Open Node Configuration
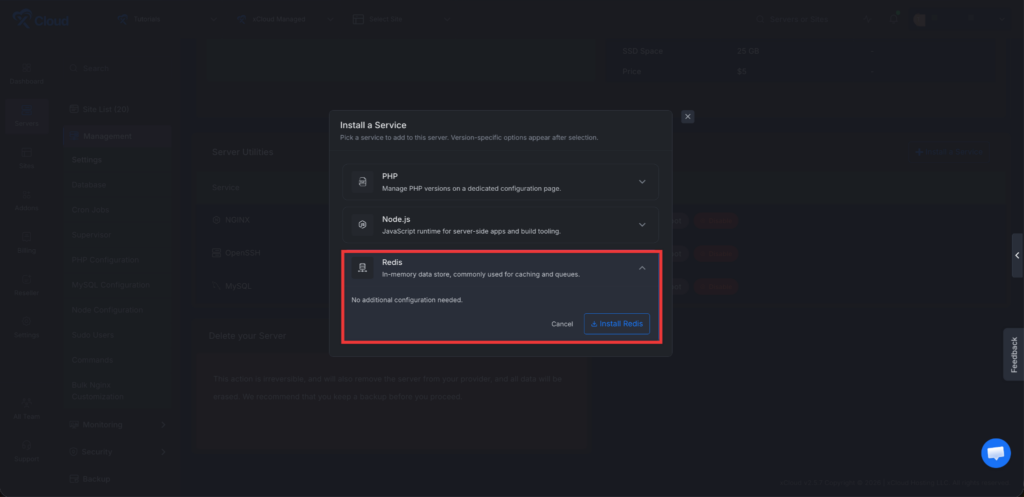Screen dimensions: 1024x497 coord(107,310)
